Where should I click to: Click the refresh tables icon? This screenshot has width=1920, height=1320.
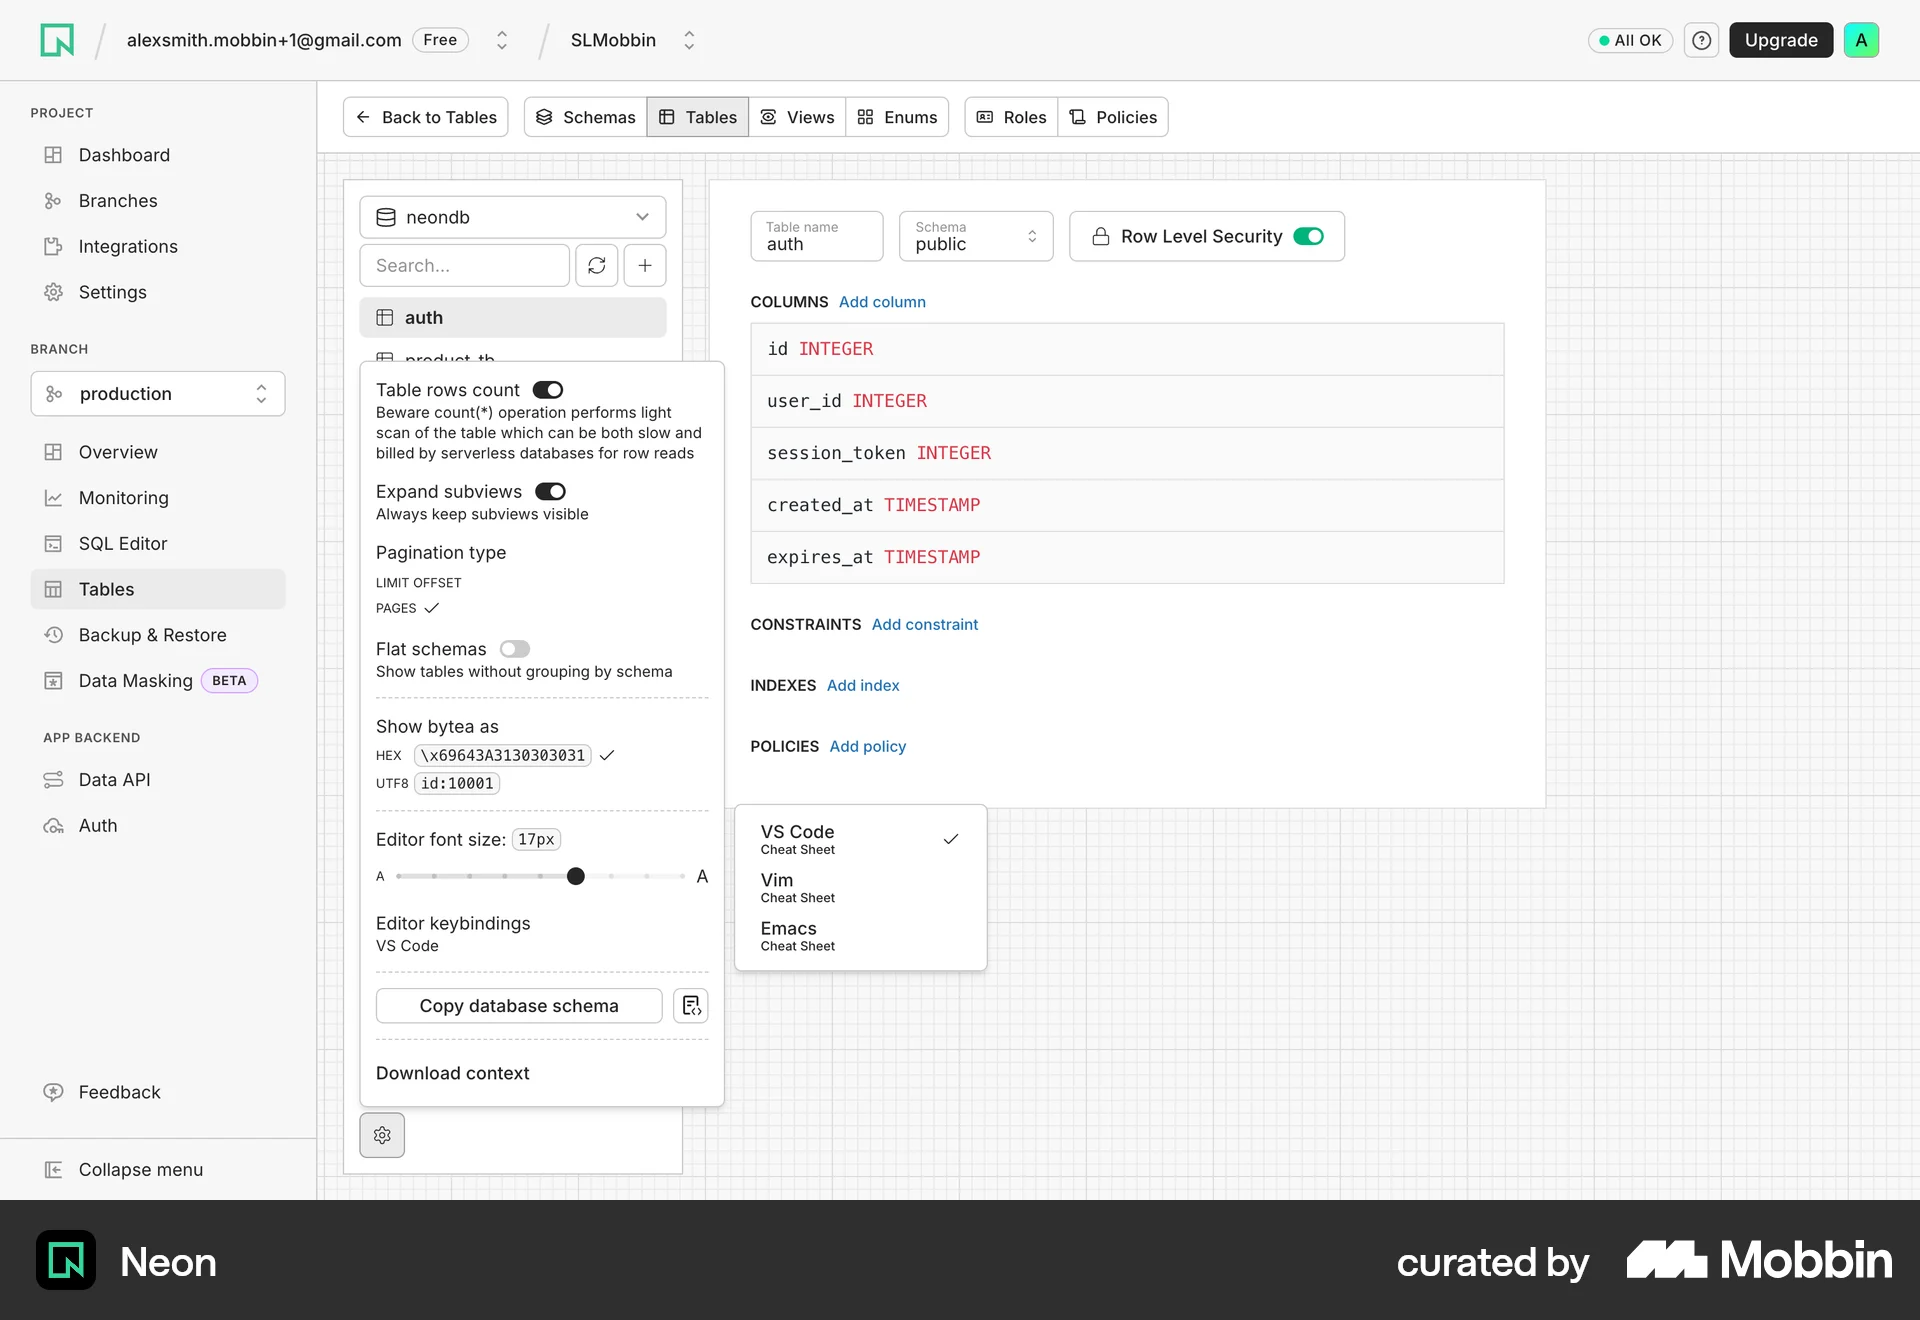(597, 265)
